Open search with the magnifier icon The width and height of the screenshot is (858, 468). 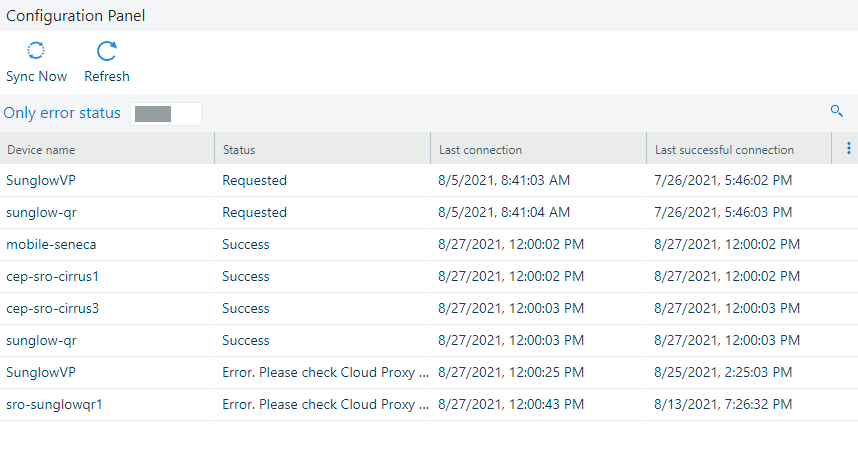(x=837, y=111)
